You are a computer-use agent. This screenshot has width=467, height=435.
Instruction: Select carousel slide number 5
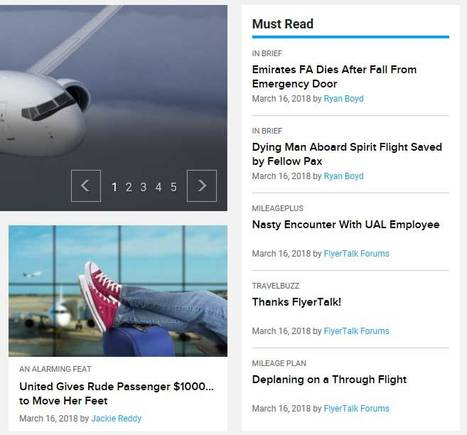173,187
